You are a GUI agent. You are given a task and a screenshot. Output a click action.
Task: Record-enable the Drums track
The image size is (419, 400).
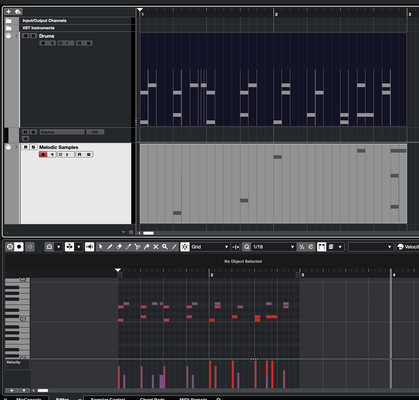pos(43,43)
